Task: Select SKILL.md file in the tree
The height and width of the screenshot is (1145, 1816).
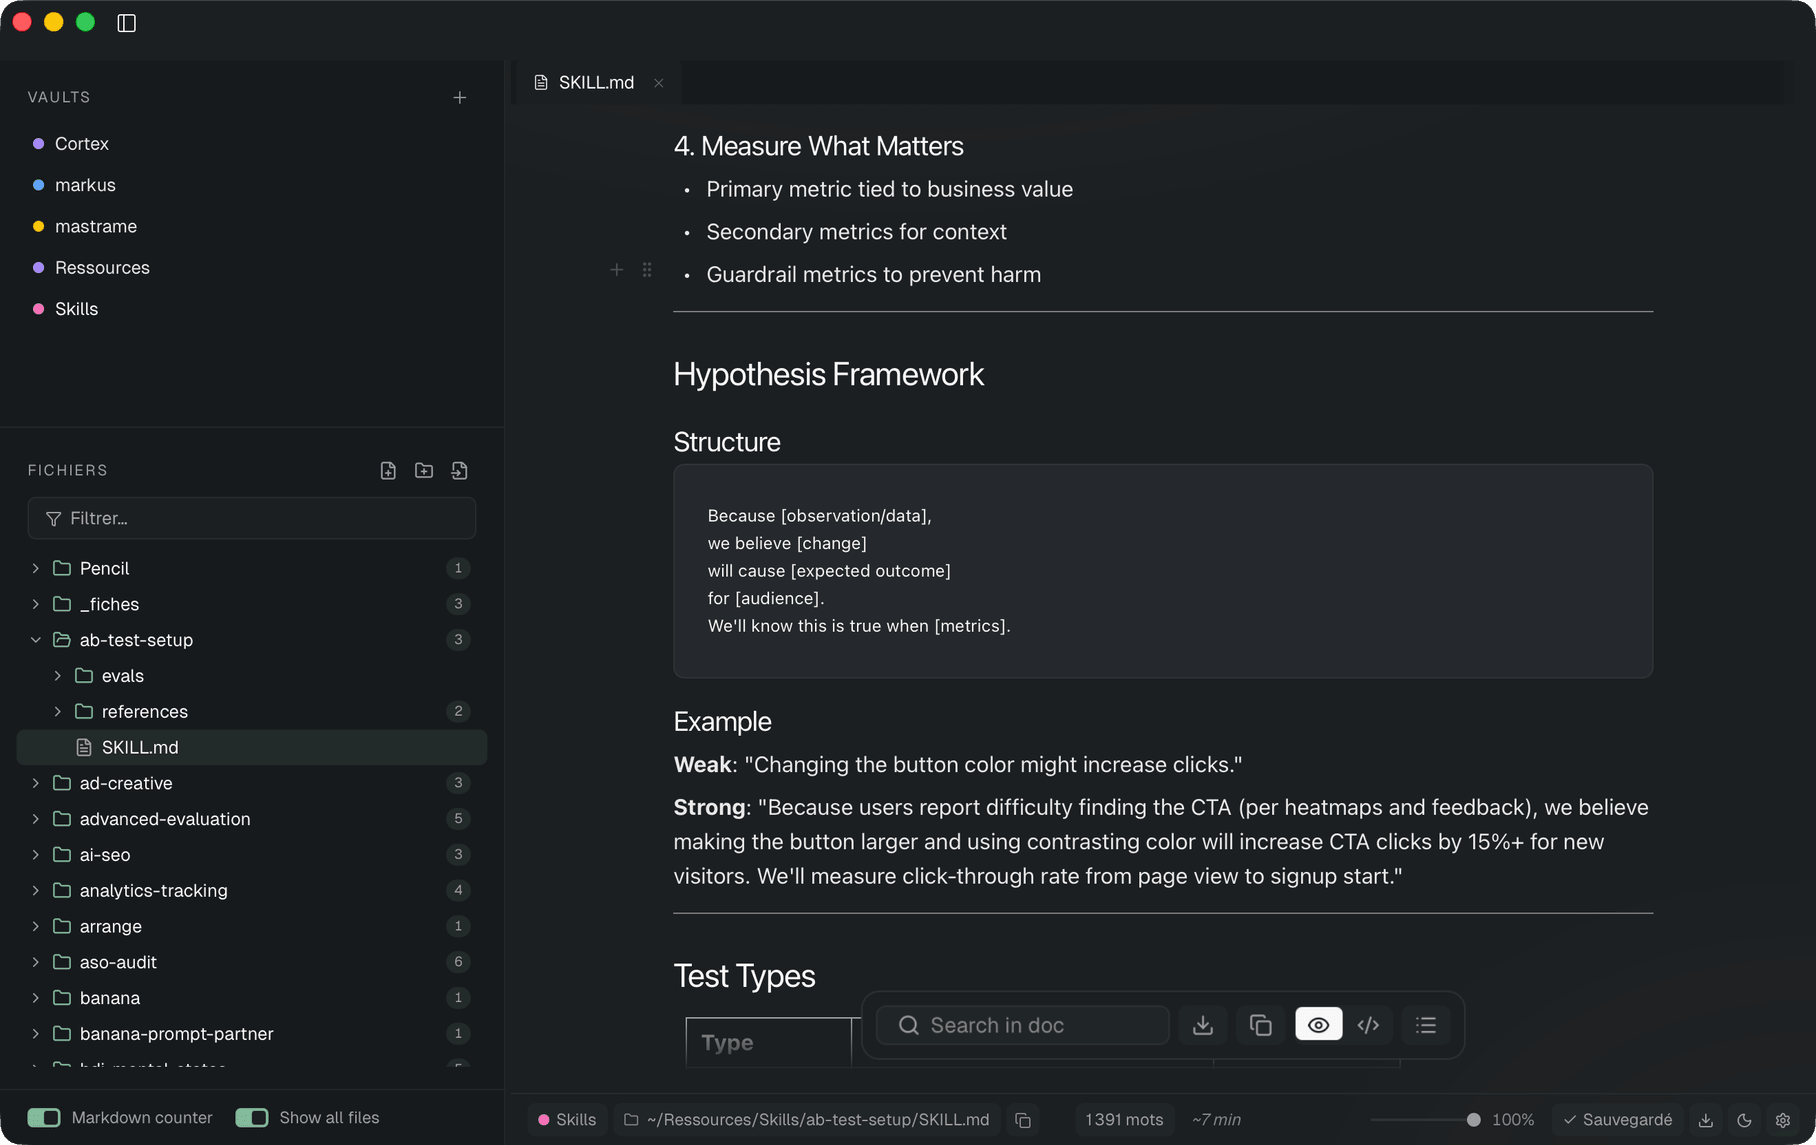Action: click(252, 748)
